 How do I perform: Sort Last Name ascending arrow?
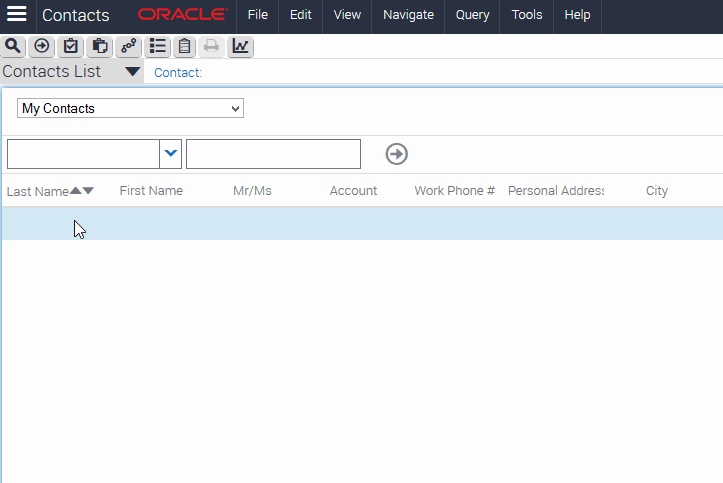click(75, 190)
